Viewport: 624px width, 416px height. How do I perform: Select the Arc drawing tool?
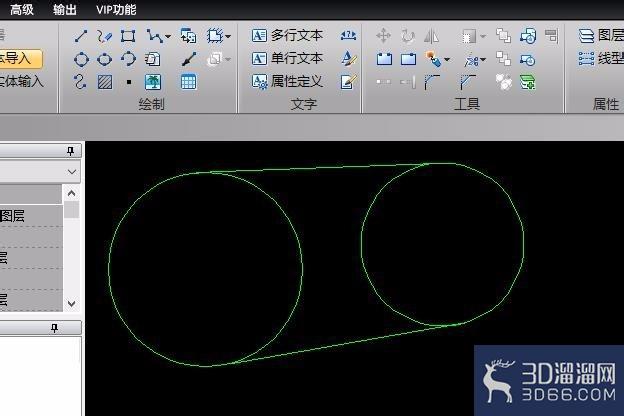(128, 59)
